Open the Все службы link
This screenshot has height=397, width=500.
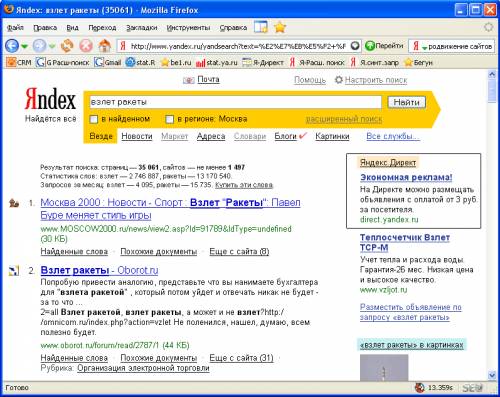point(393,136)
